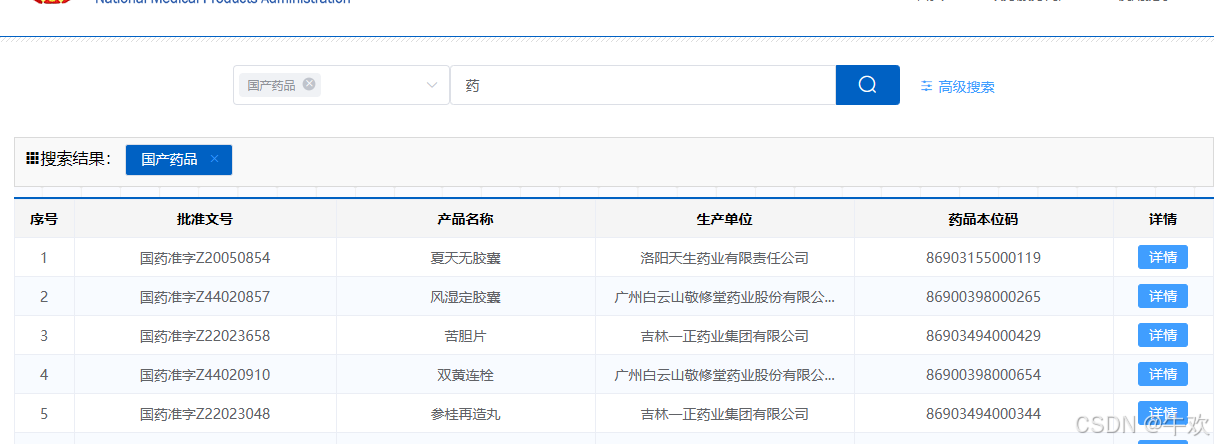Screen dimensions: 1214x444
Task: Click the manufacturer cell in the 苦胆片 row
Action: (724, 336)
